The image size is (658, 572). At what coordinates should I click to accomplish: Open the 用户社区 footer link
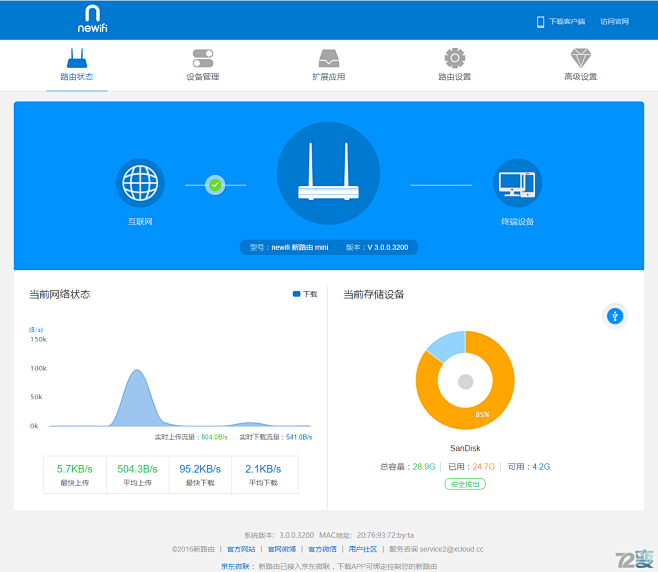(x=363, y=549)
